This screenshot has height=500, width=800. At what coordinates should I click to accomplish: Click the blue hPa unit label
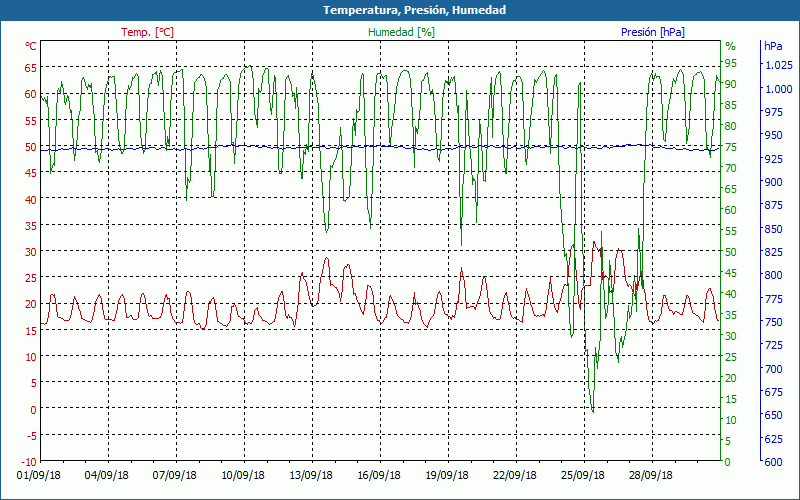pos(773,46)
